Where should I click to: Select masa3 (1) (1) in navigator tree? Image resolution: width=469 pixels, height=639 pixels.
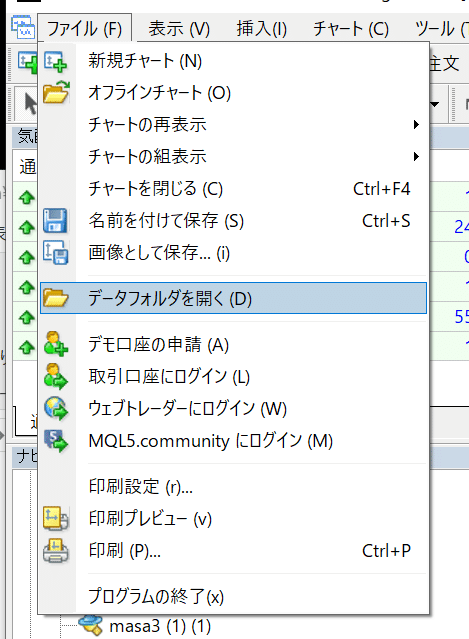[160, 626]
